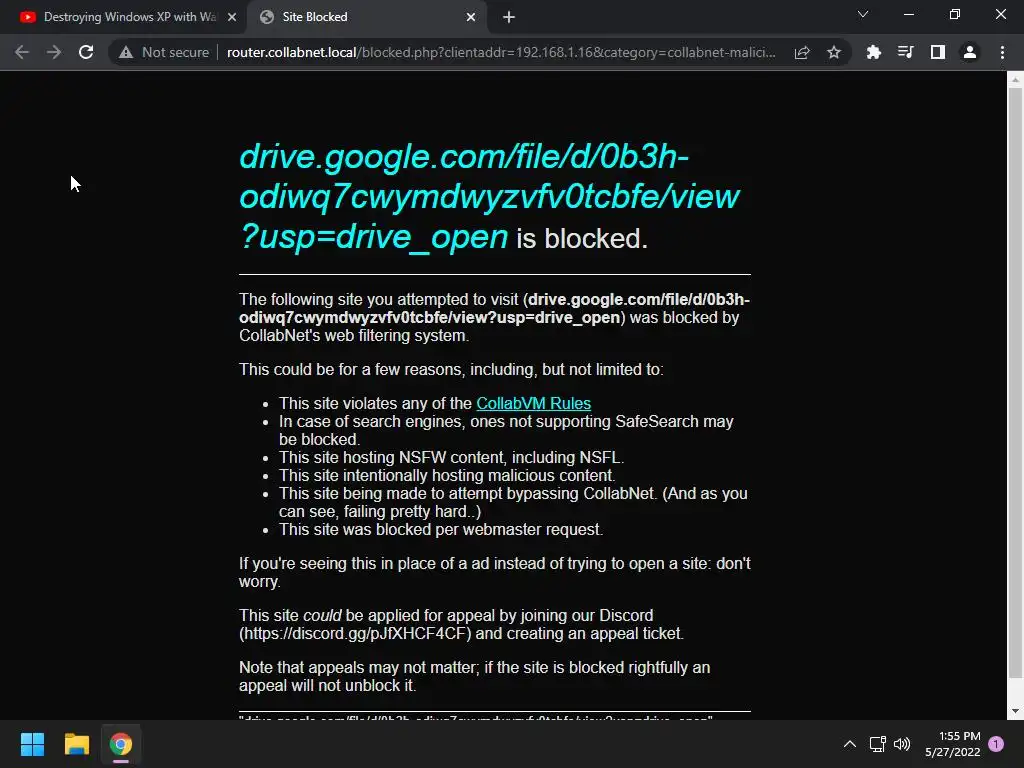The height and width of the screenshot is (768, 1024).
Task: Open the Chrome three-dot menu
Action: point(1002,52)
